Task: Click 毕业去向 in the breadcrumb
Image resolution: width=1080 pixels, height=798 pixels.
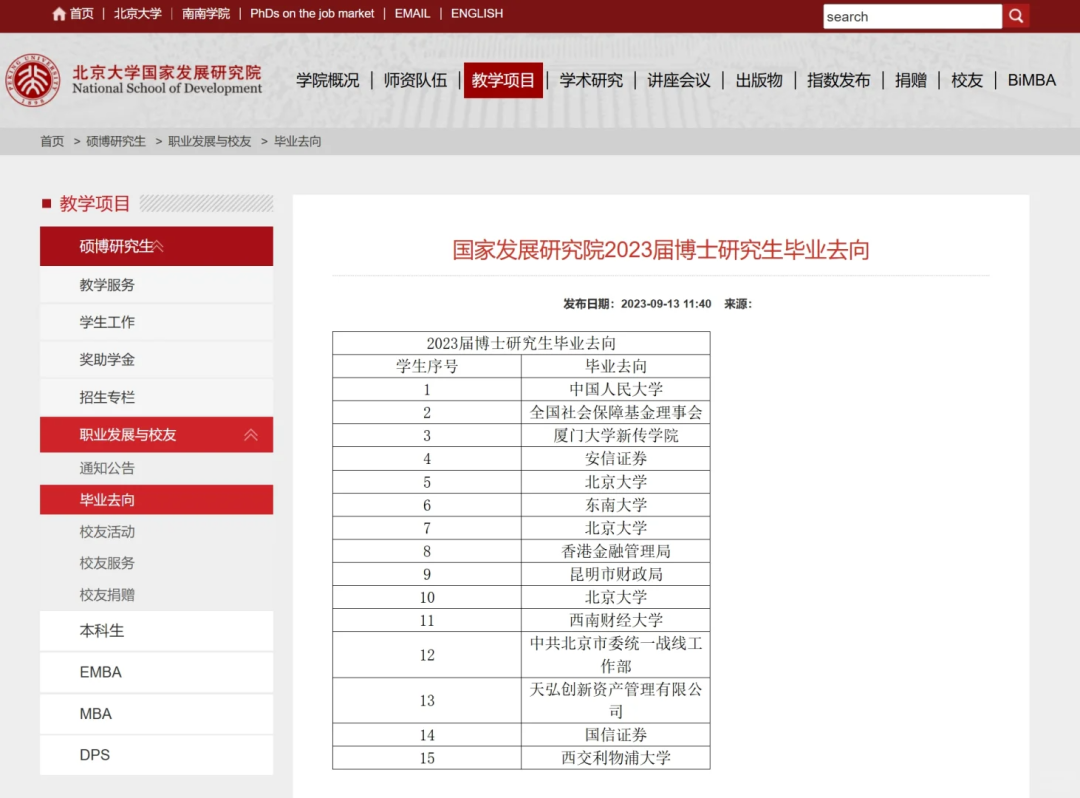Action: 298,141
